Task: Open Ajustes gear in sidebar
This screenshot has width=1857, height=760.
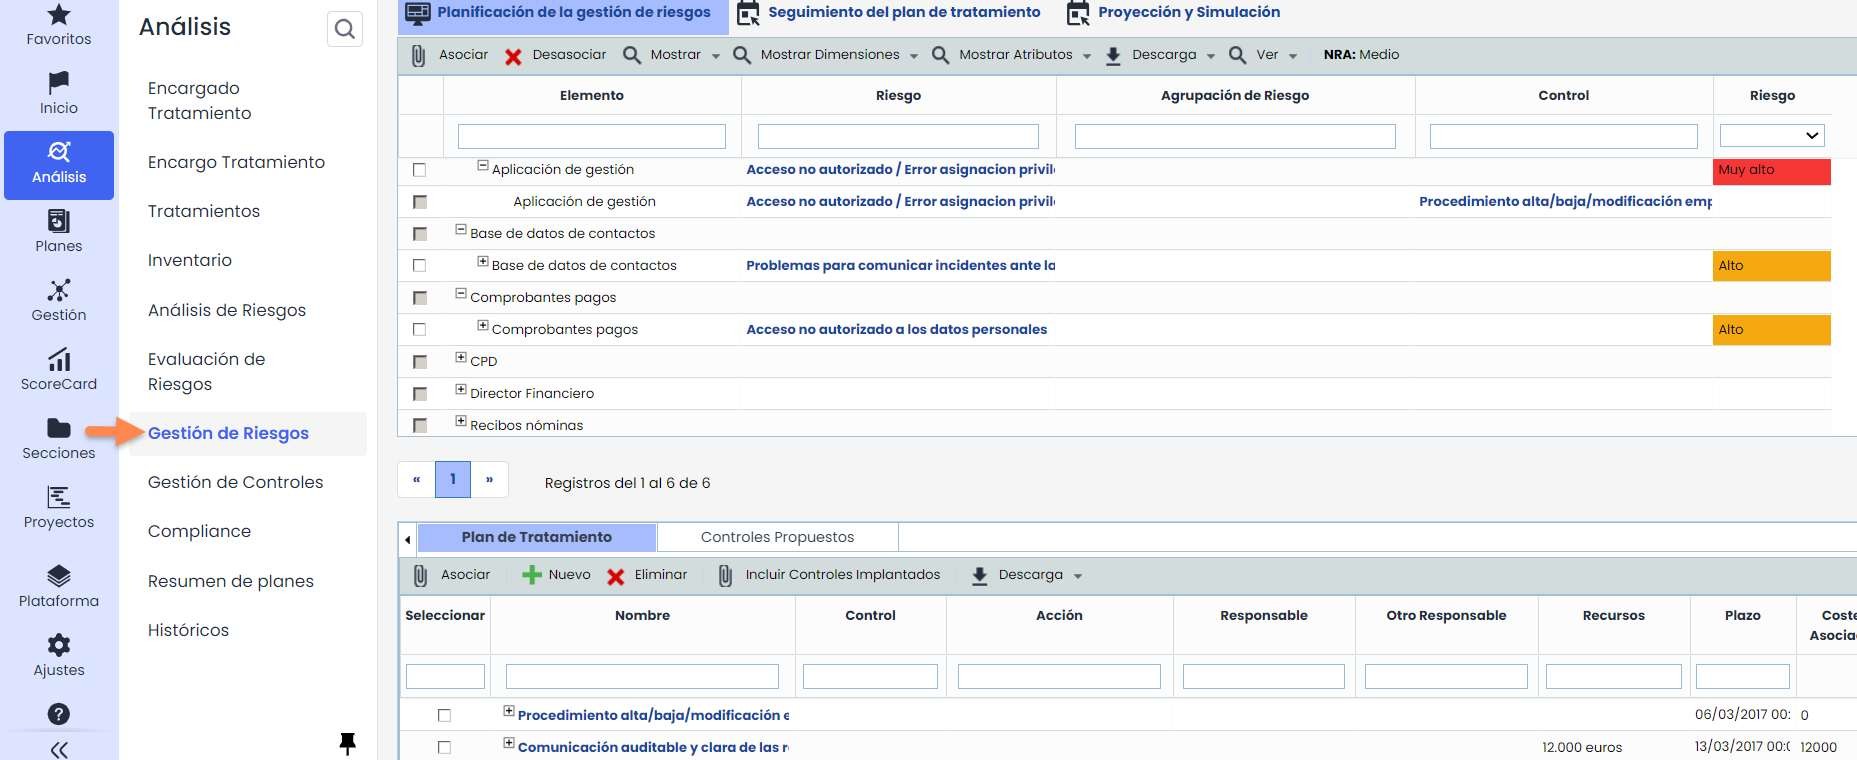Action: (59, 654)
